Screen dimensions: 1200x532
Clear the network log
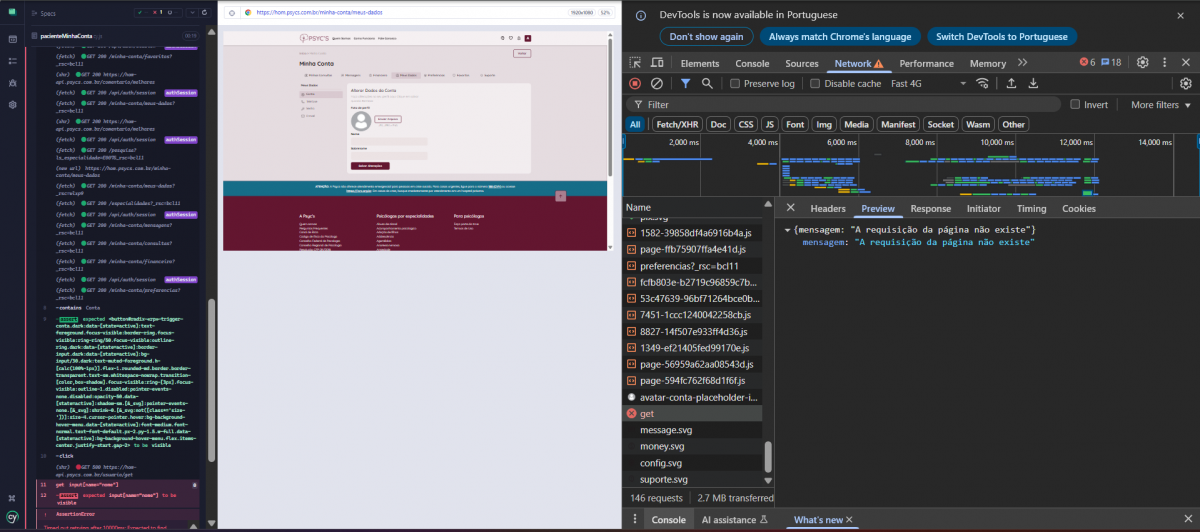click(x=657, y=84)
